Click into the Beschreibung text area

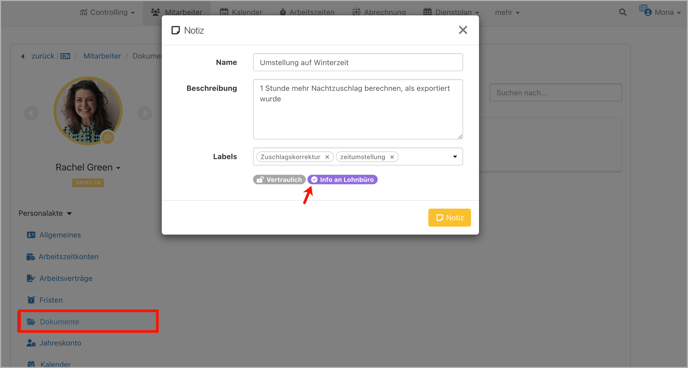[x=358, y=109]
